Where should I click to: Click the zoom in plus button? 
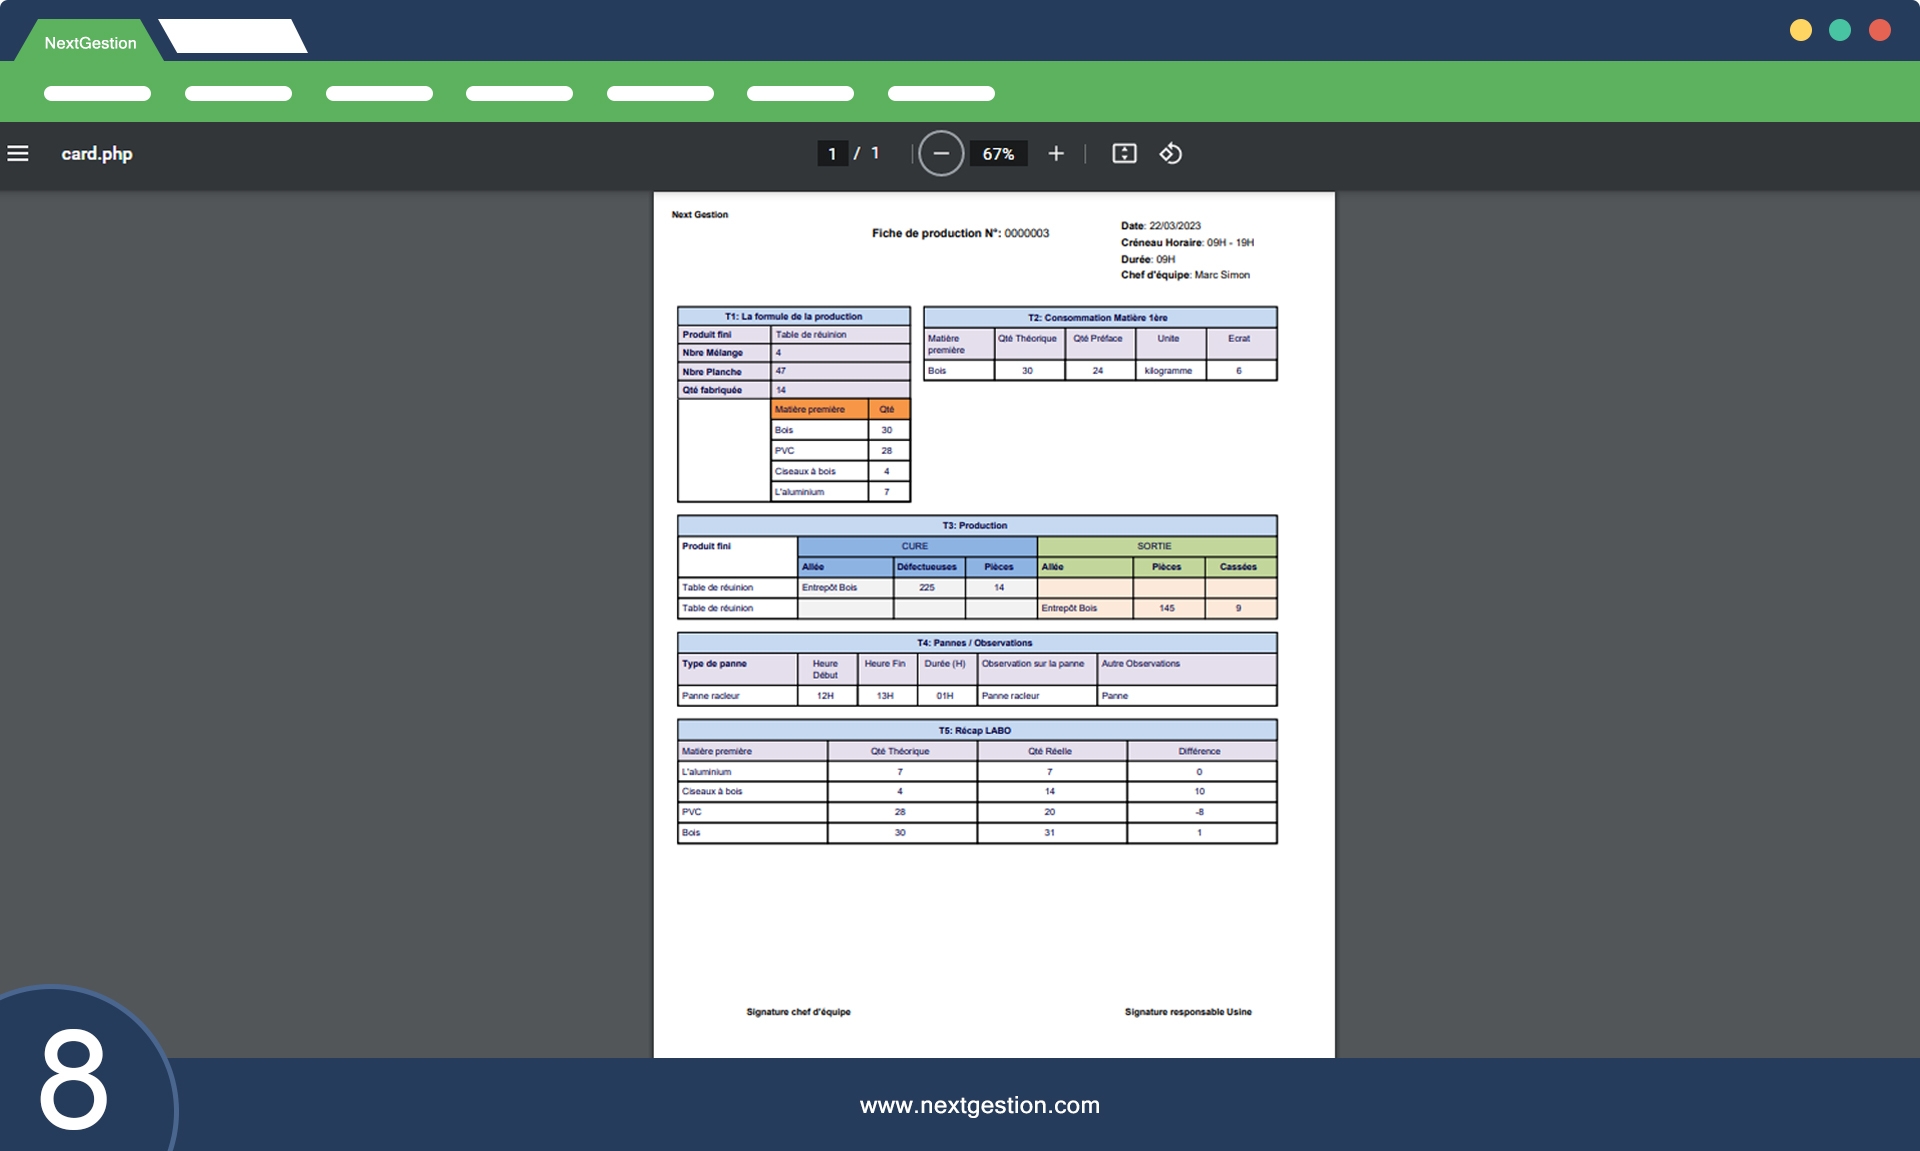pos(1056,153)
